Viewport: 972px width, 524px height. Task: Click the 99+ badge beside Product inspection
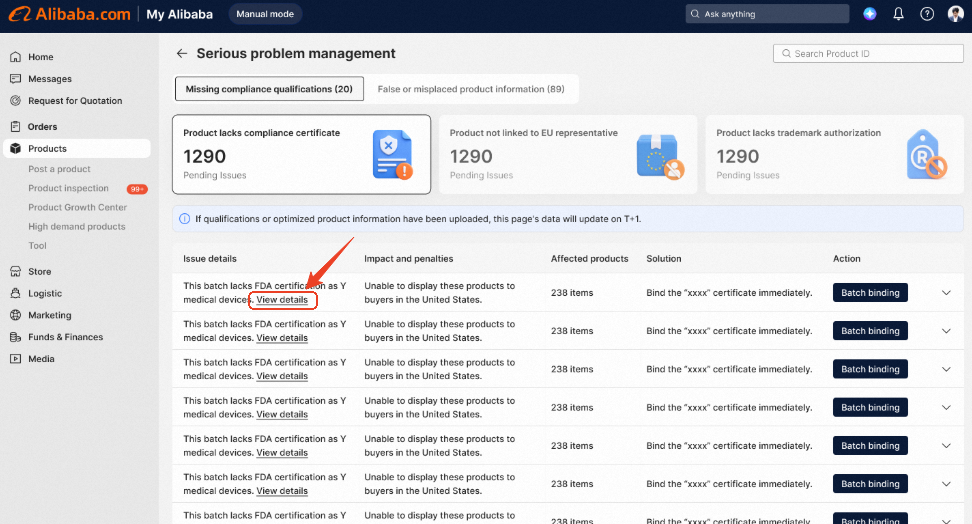click(137, 189)
